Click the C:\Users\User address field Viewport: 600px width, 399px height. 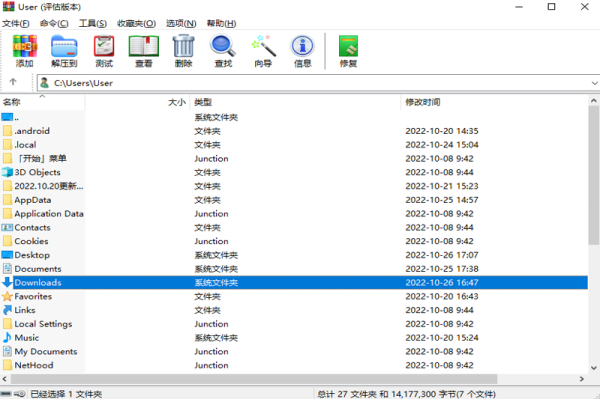318,83
